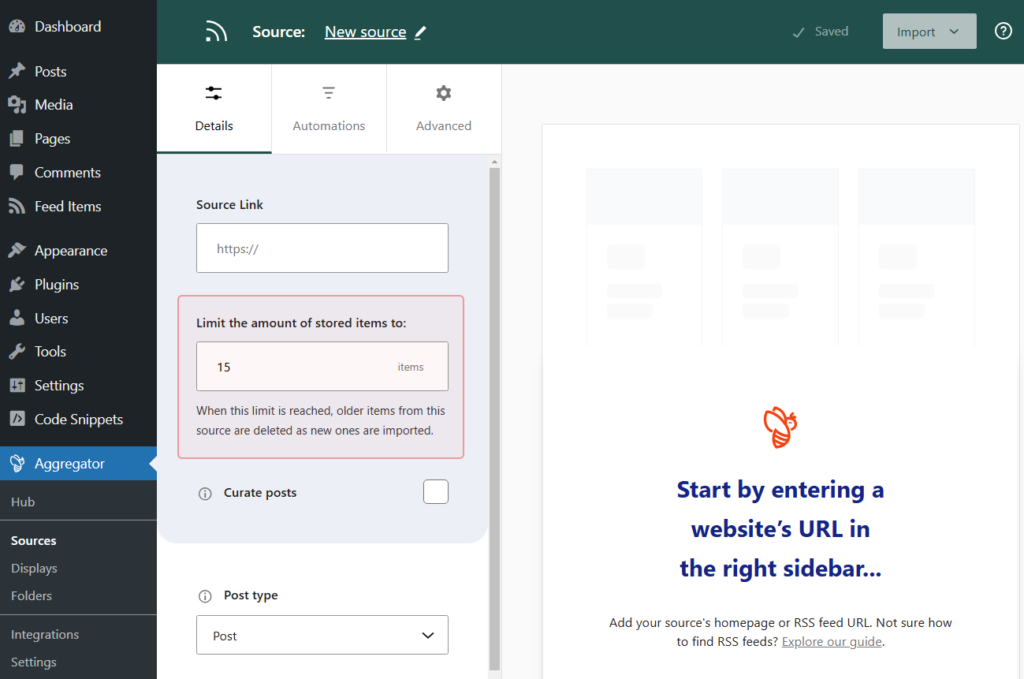The image size is (1024, 679).
Task: Enable the Curate posts checkbox
Action: pos(435,492)
